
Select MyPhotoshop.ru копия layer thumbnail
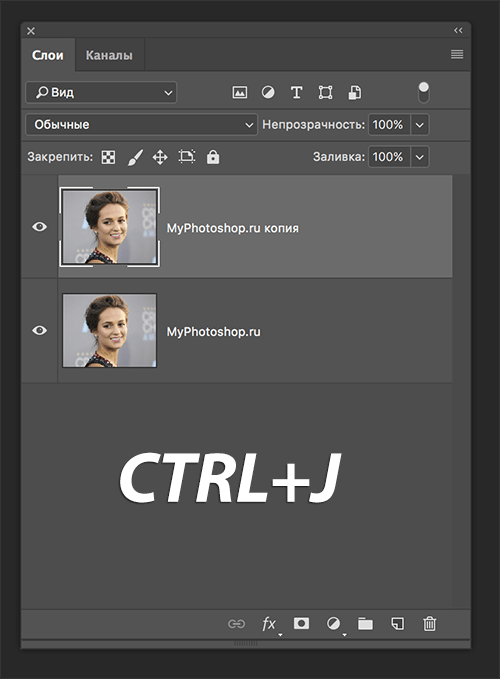(110, 227)
